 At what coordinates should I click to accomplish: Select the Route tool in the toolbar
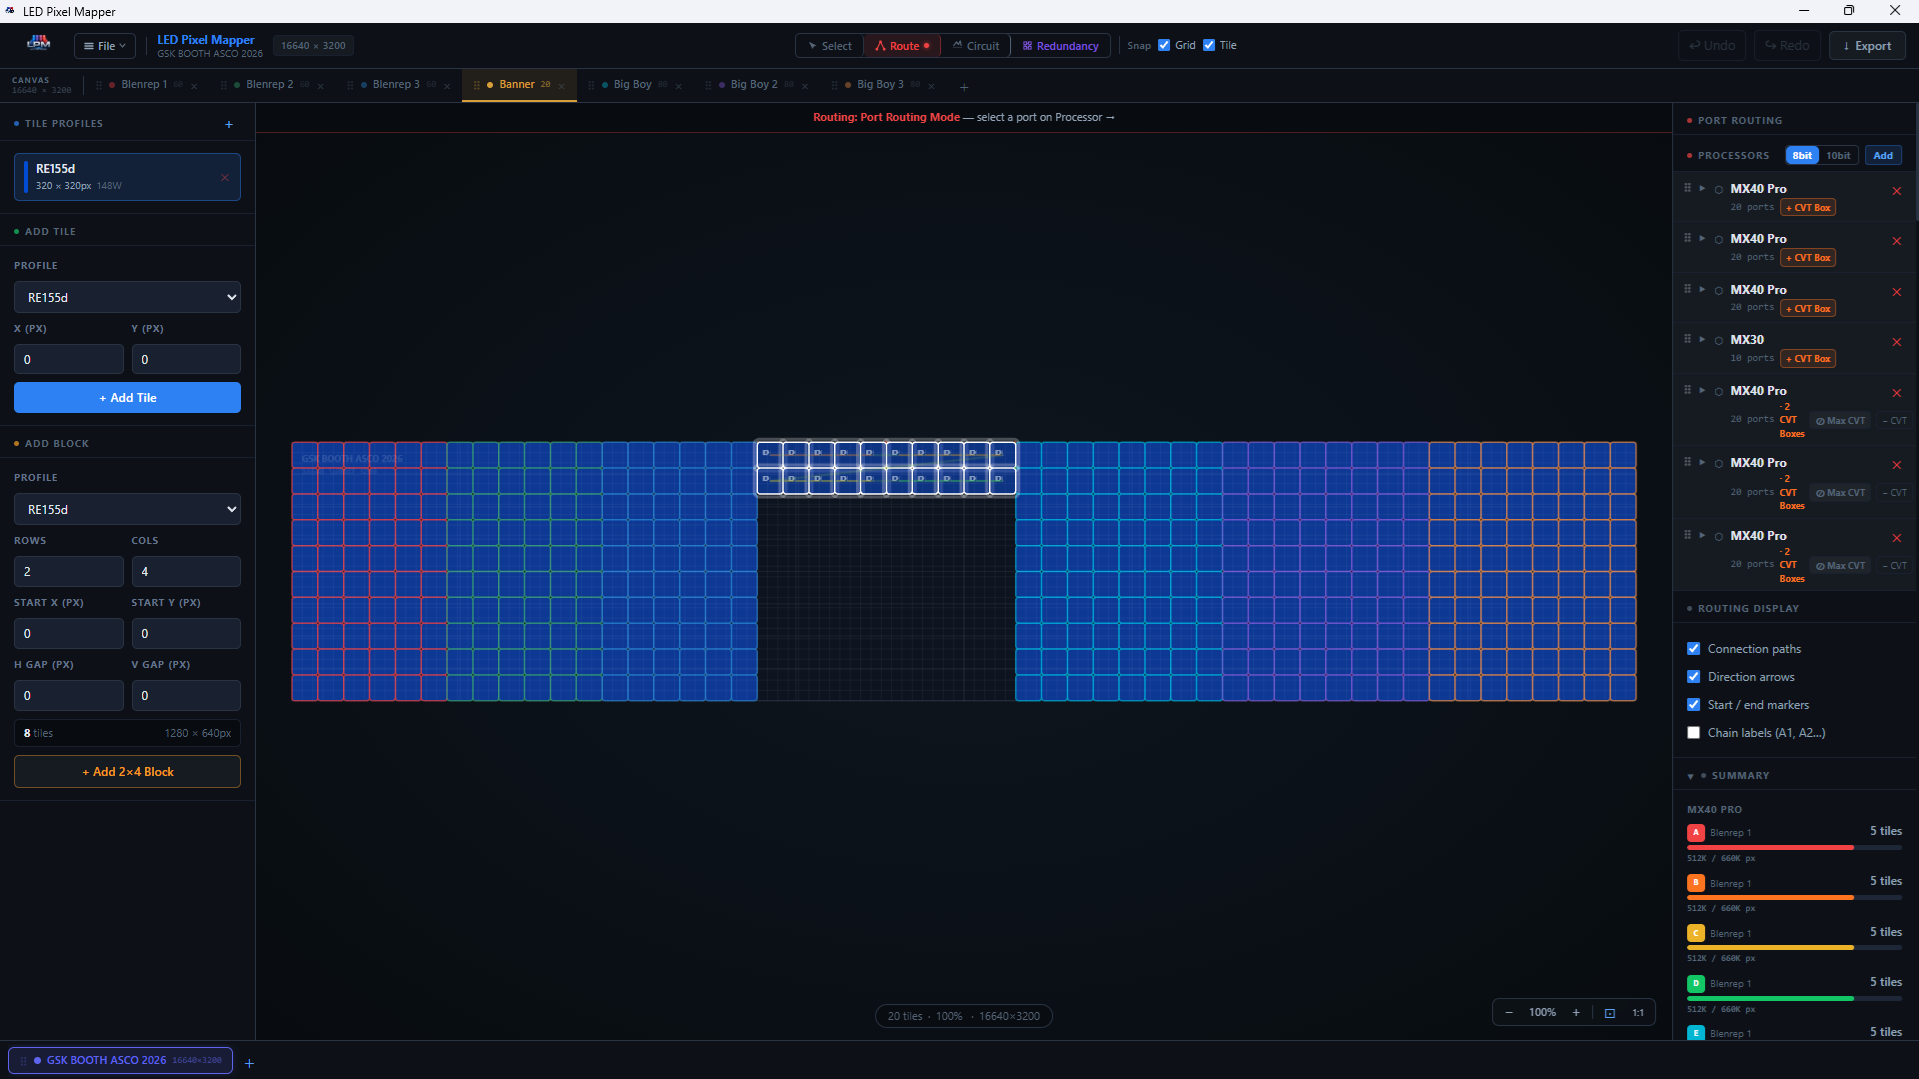coord(901,45)
